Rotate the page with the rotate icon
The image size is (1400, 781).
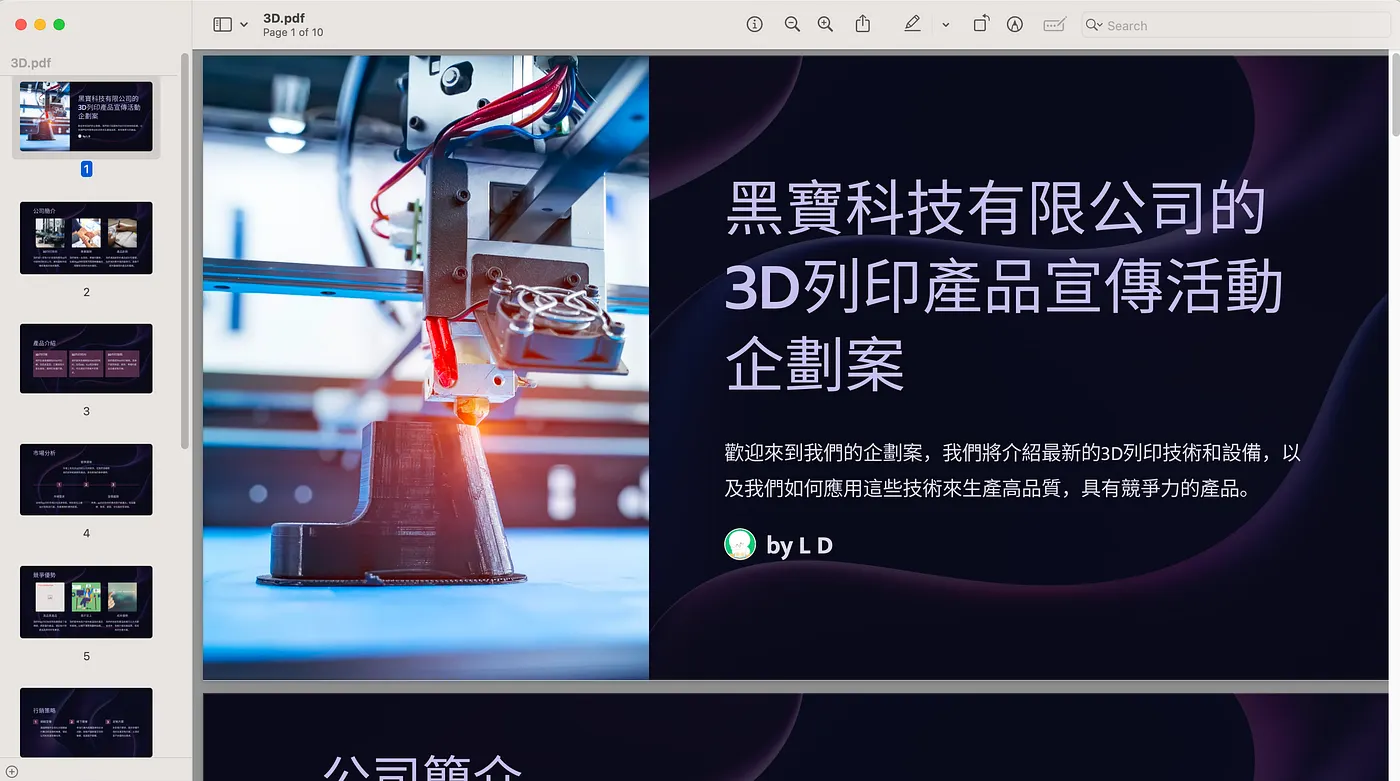coord(981,25)
